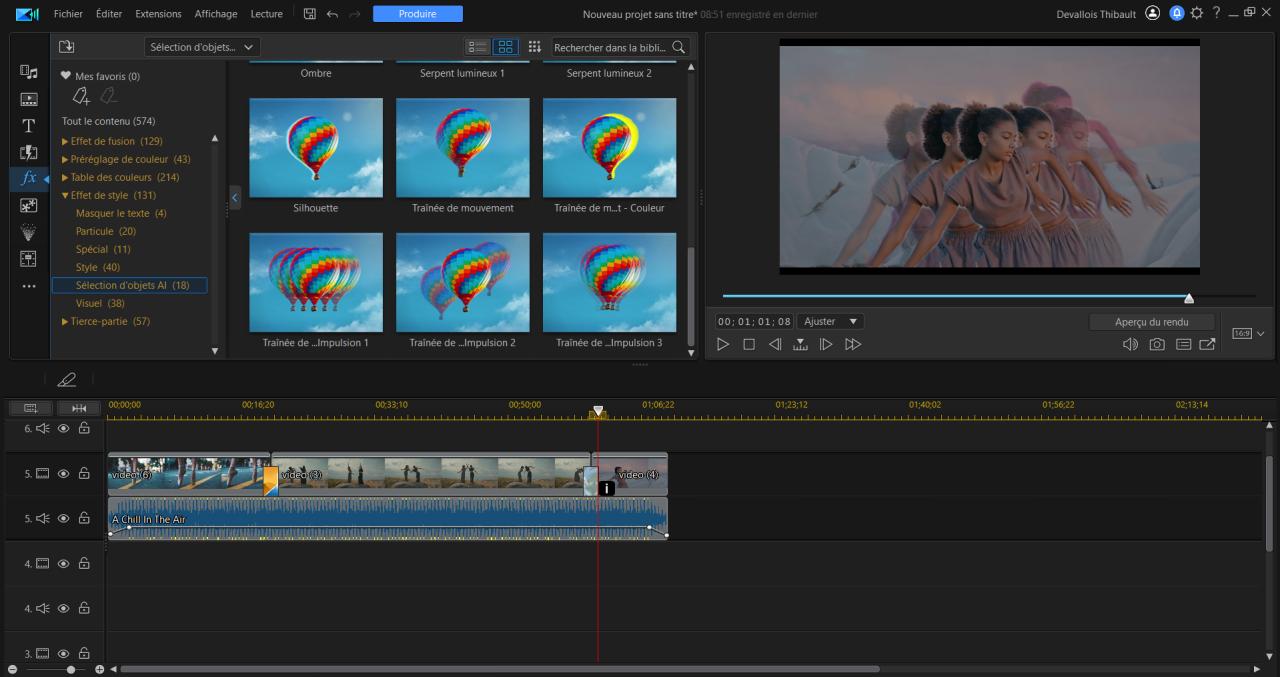The image size is (1280, 677).
Task: Click the Produire button
Action: 417,14
